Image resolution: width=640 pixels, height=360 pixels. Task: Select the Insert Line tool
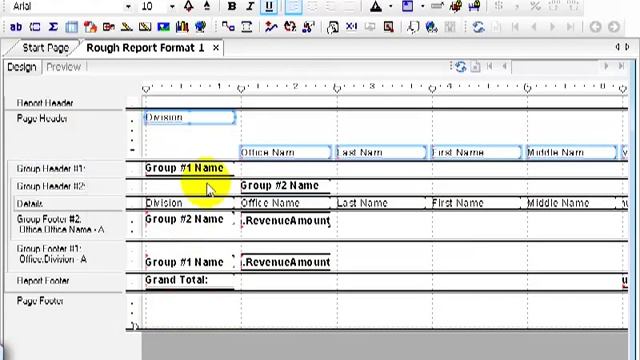[127, 27]
